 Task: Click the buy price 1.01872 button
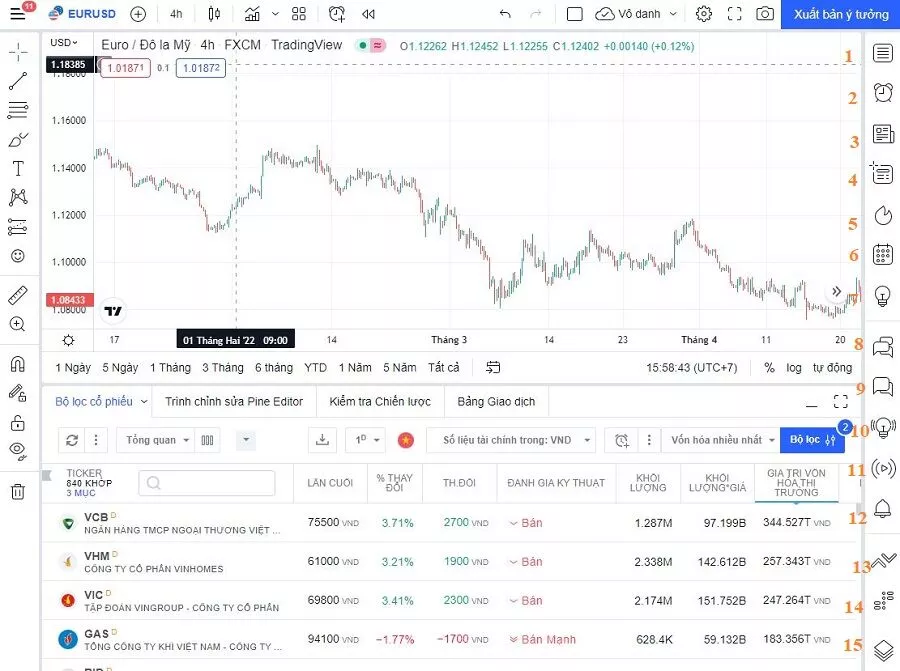tap(201, 68)
